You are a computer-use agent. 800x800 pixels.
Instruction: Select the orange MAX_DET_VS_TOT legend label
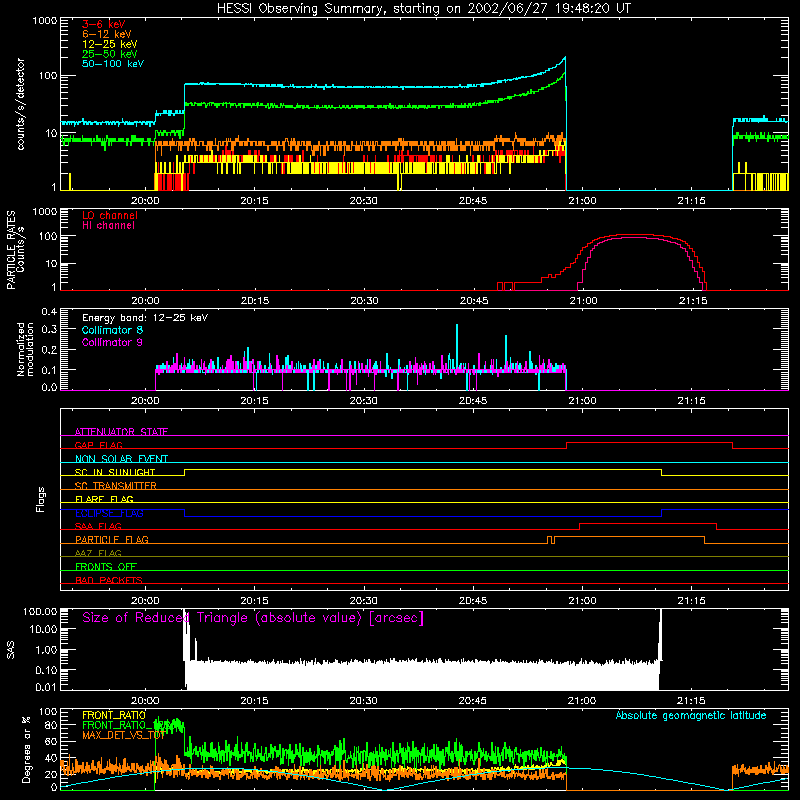pos(123,735)
